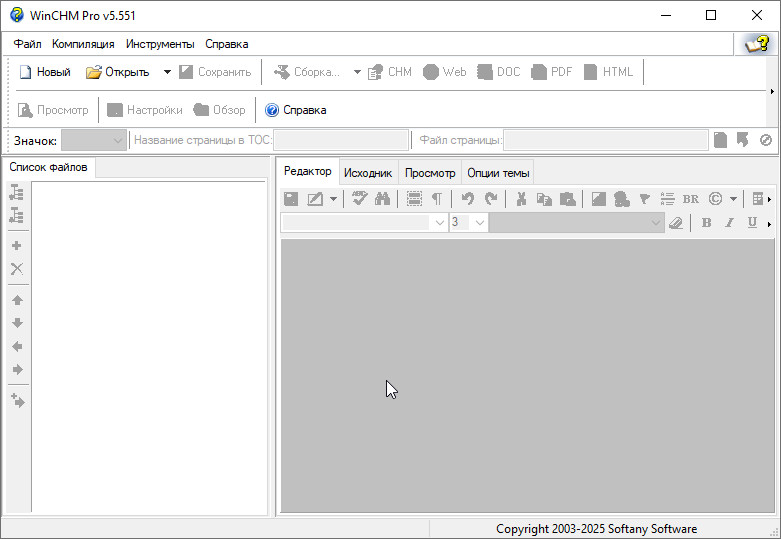Toggle bold formatting button
This screenshot has height=539, width=781.
706,223
